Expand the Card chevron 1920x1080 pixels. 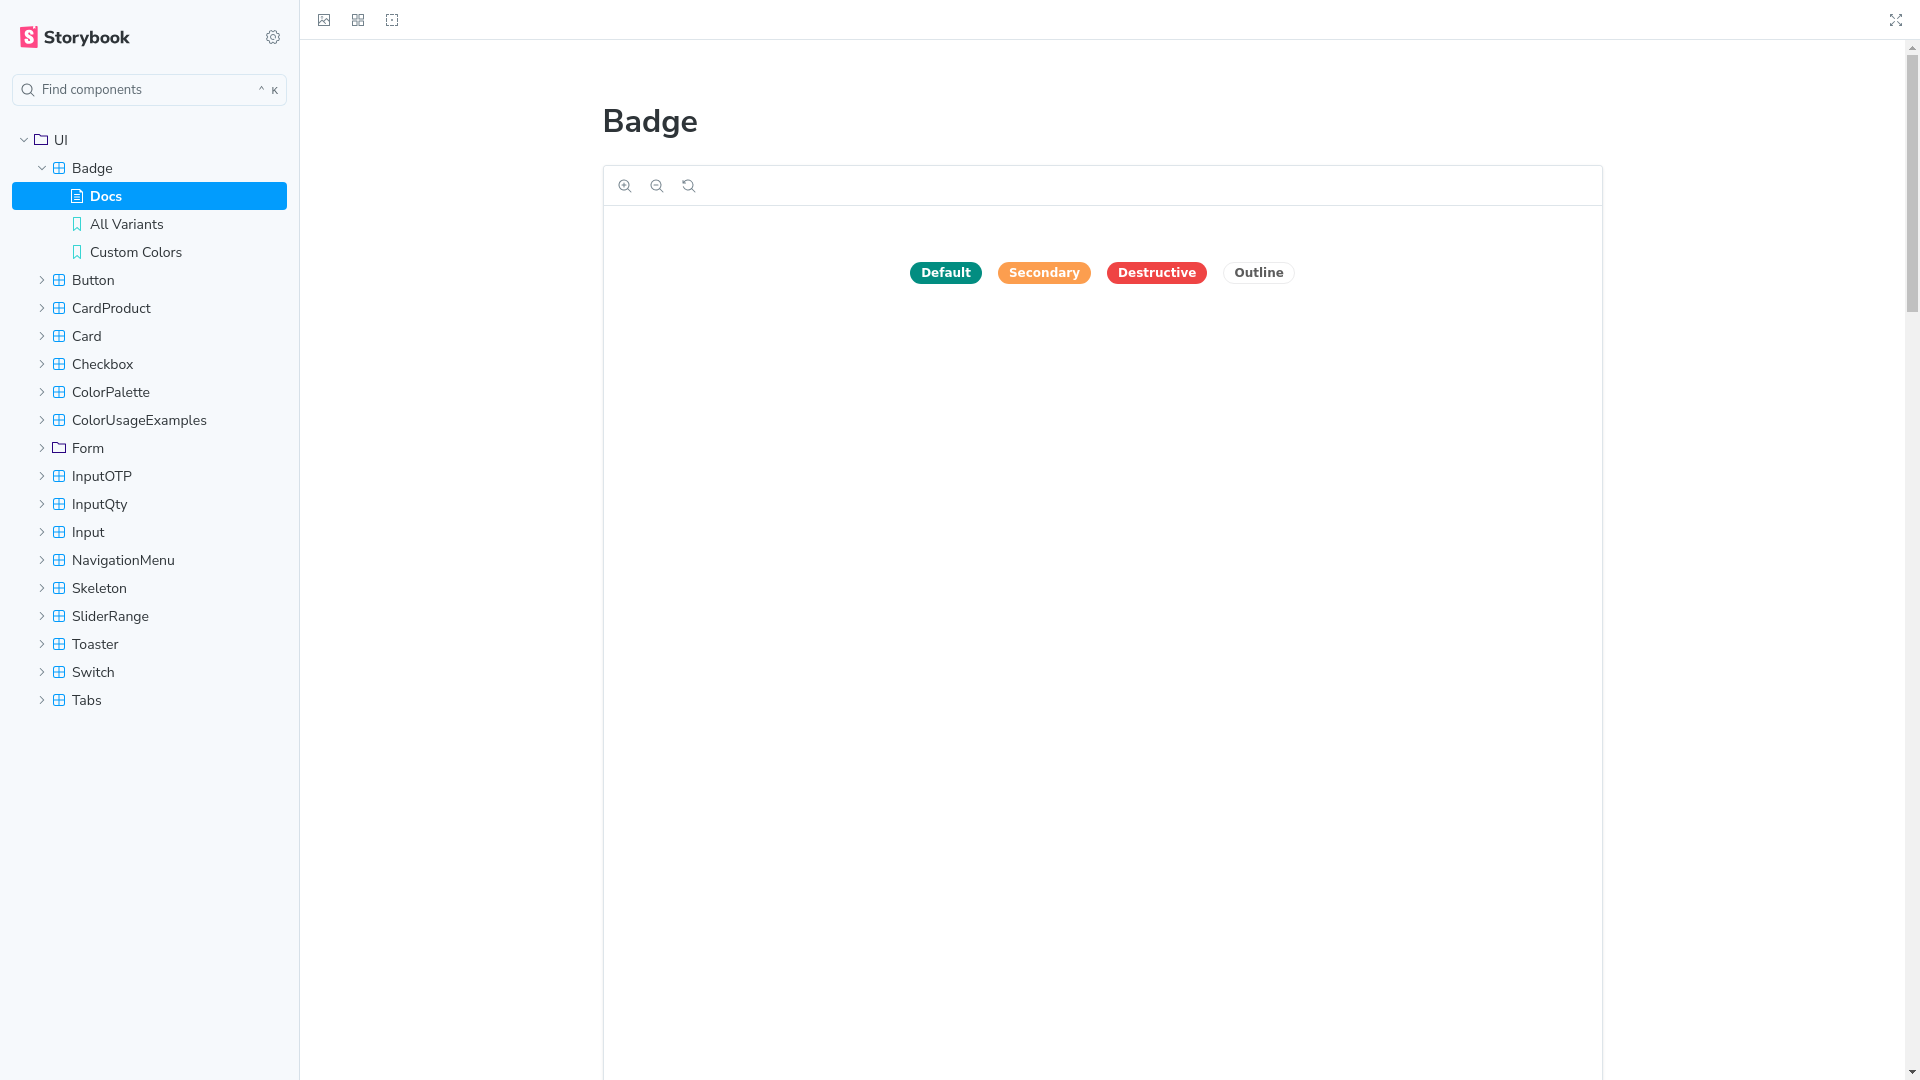[x=42, y=336]
